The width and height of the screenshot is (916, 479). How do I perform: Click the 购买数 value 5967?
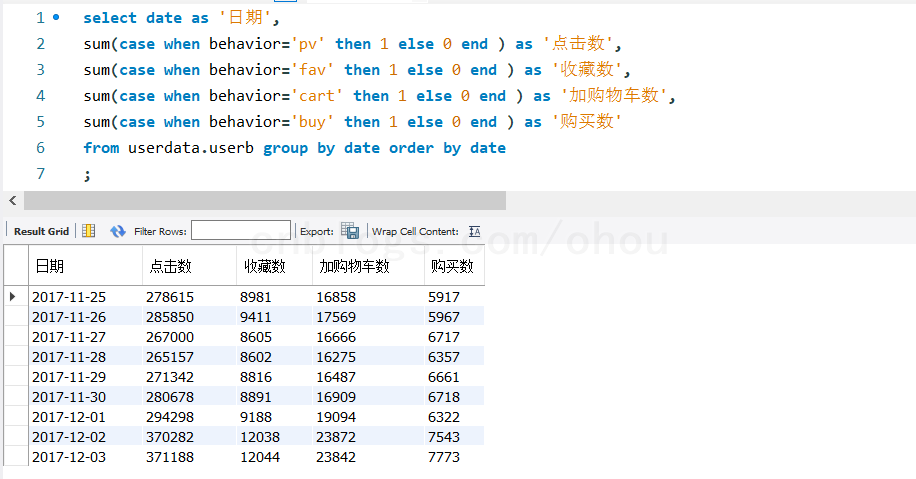(x=444, y=317)
